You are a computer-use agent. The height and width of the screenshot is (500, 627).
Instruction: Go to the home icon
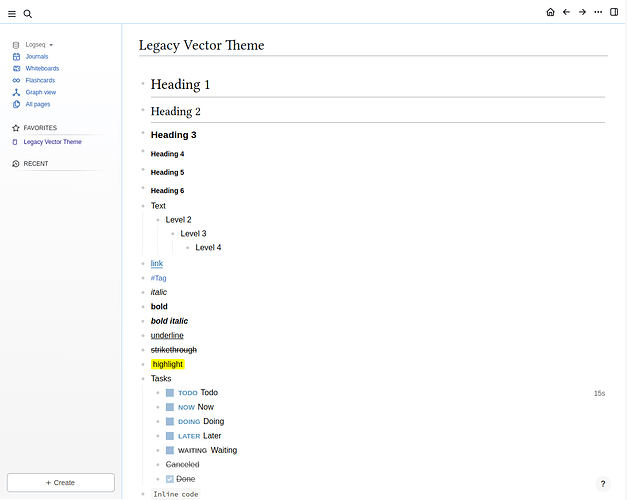550,12
